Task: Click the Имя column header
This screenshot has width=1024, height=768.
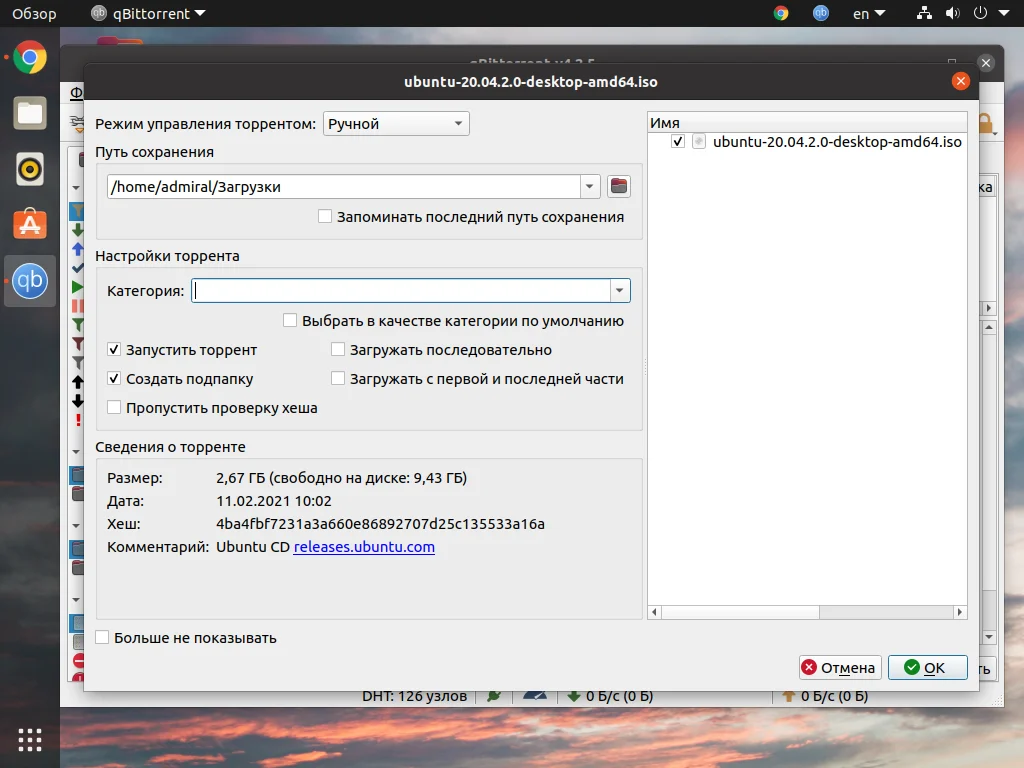Action: (x=807, y=122)
